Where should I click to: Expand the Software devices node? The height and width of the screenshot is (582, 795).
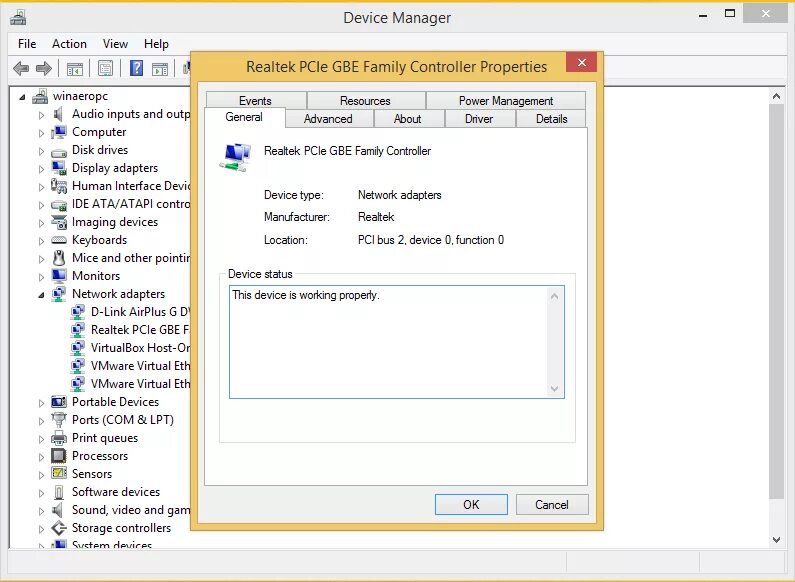(x=41, y=493)
